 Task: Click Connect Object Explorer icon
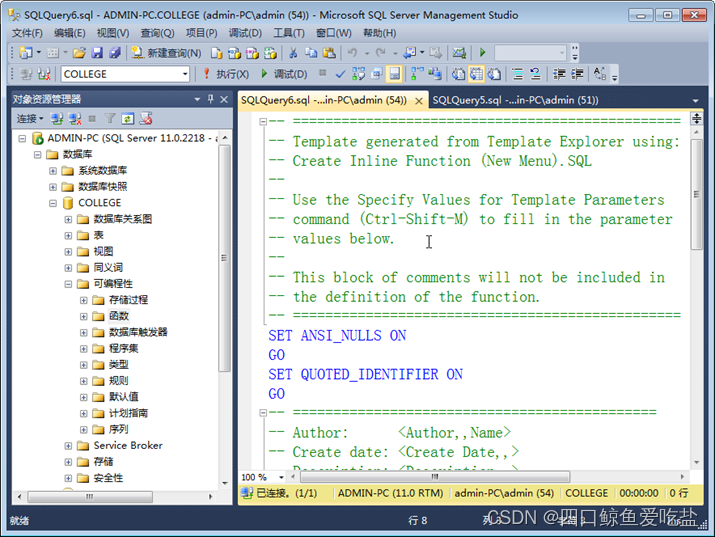pyautogui.click(x=57, y=119)
